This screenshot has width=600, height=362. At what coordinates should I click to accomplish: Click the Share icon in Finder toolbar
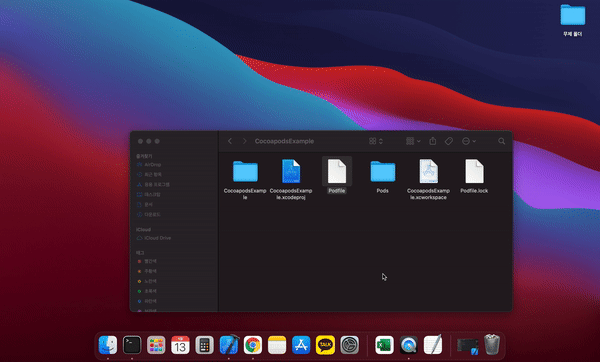pos(432,141)
